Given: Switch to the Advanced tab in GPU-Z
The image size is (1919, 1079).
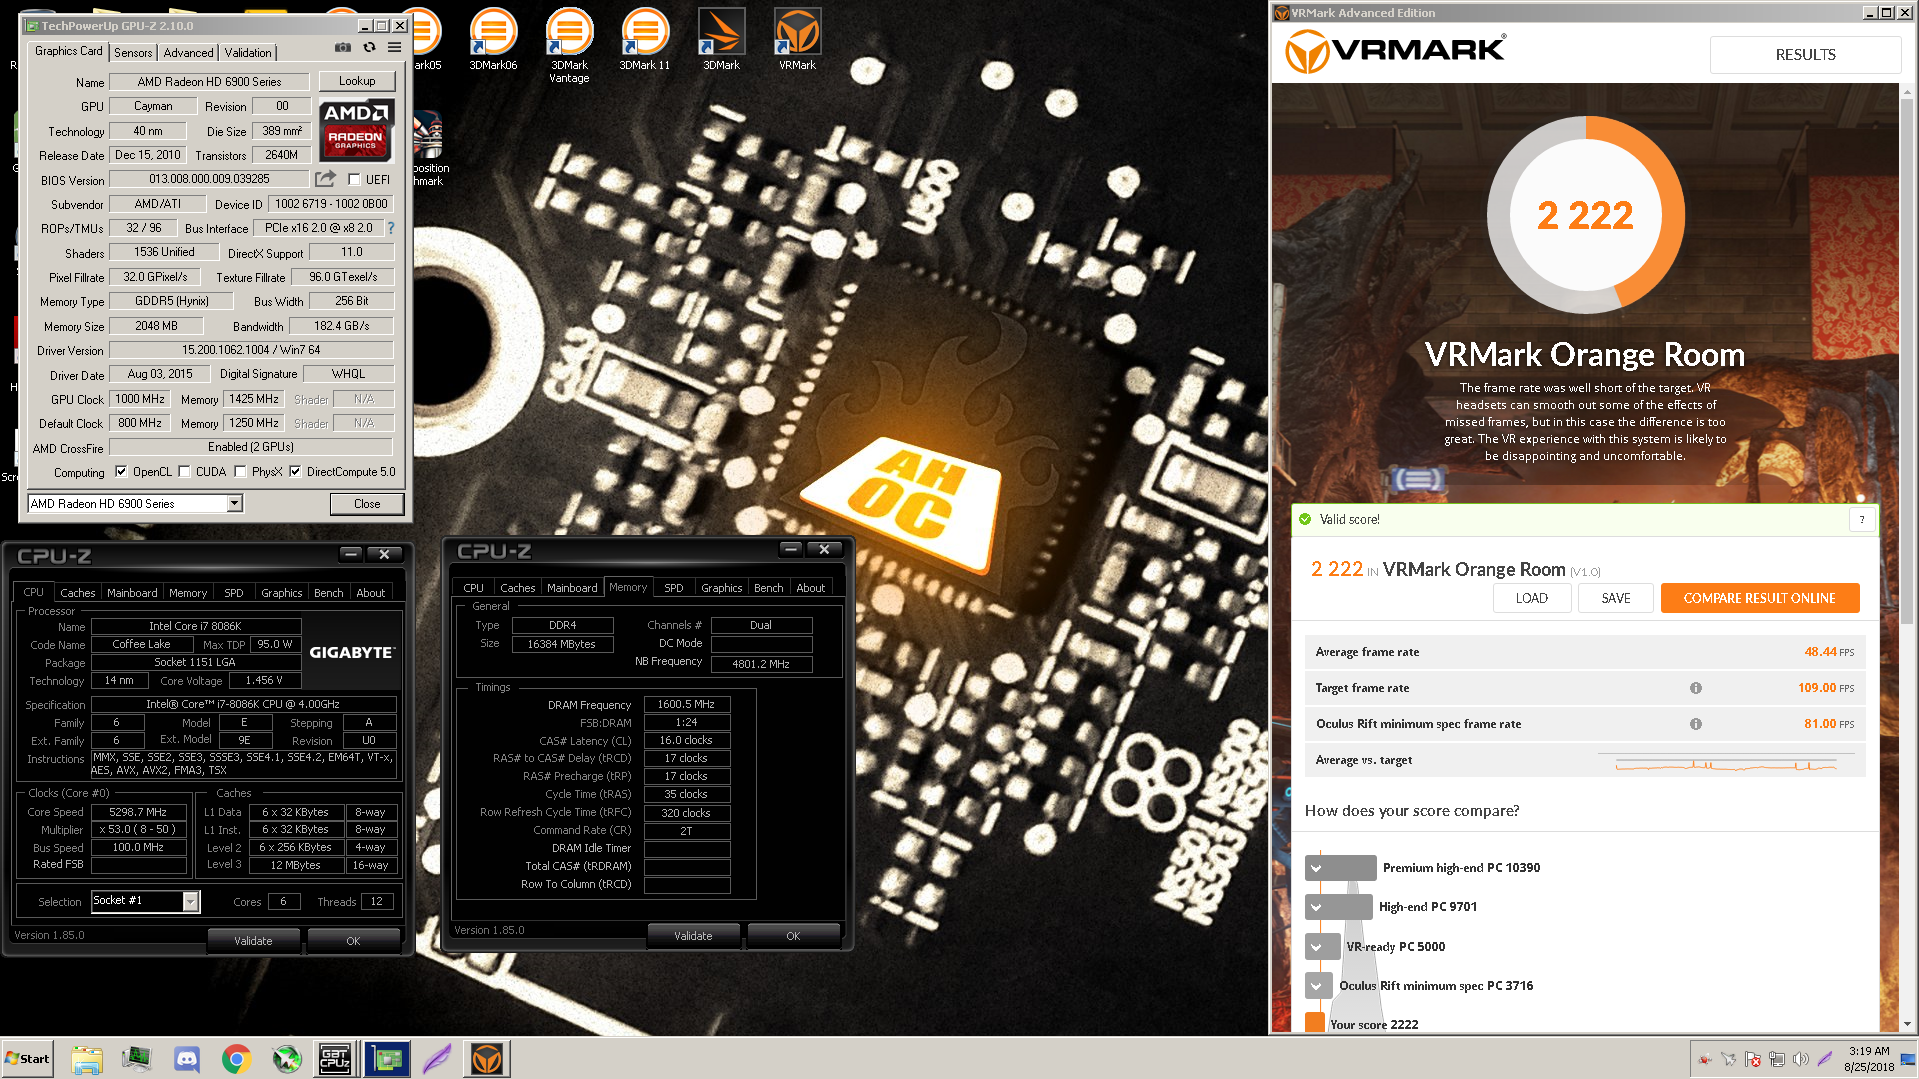Looking at the screenshot, I should click(x=188, y=53).
